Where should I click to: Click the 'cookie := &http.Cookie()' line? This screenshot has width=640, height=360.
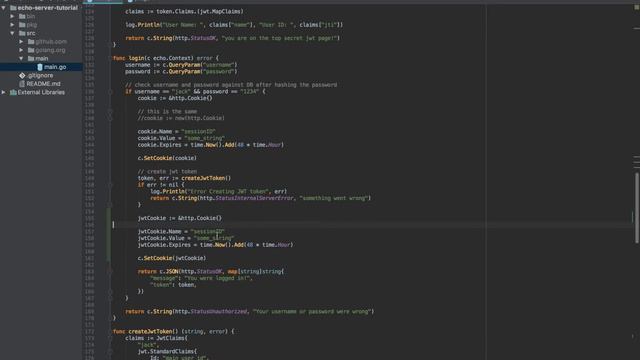pyautogui.click(x=175, y=98)
